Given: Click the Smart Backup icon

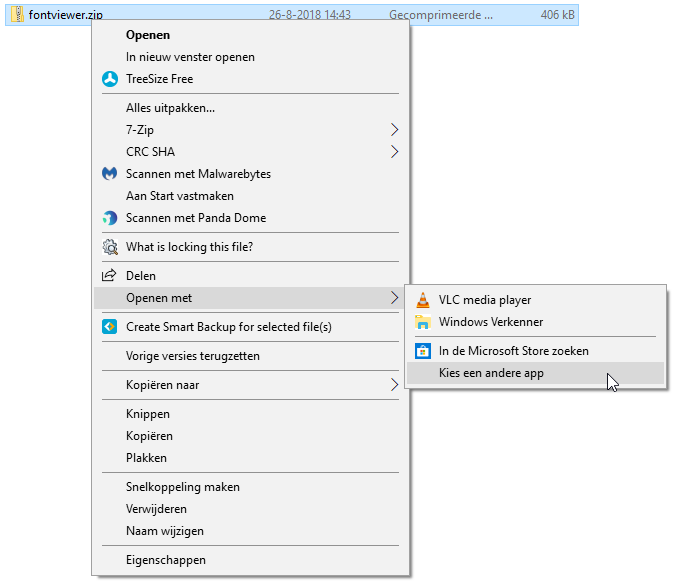Looking at the screenshot, I should [110, 327].
